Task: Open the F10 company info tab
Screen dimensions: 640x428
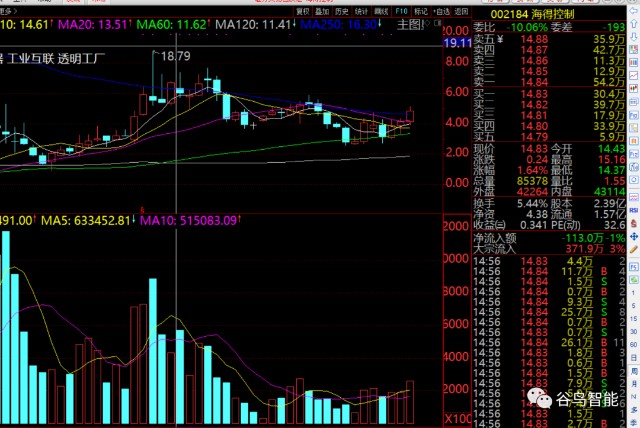Action: [401, 11]
